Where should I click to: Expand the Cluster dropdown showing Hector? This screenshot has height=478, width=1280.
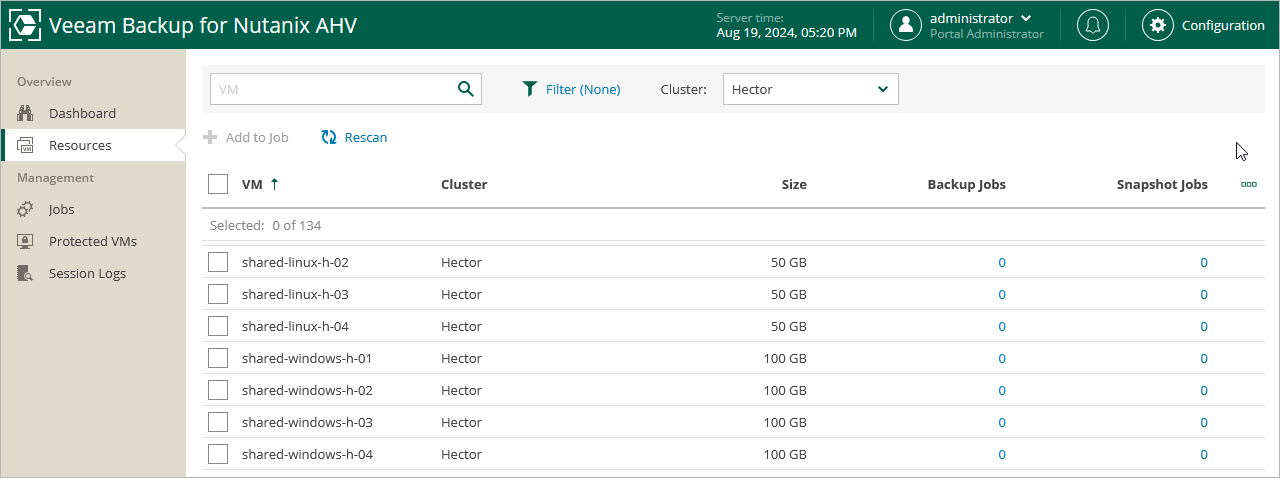[810, 89]
